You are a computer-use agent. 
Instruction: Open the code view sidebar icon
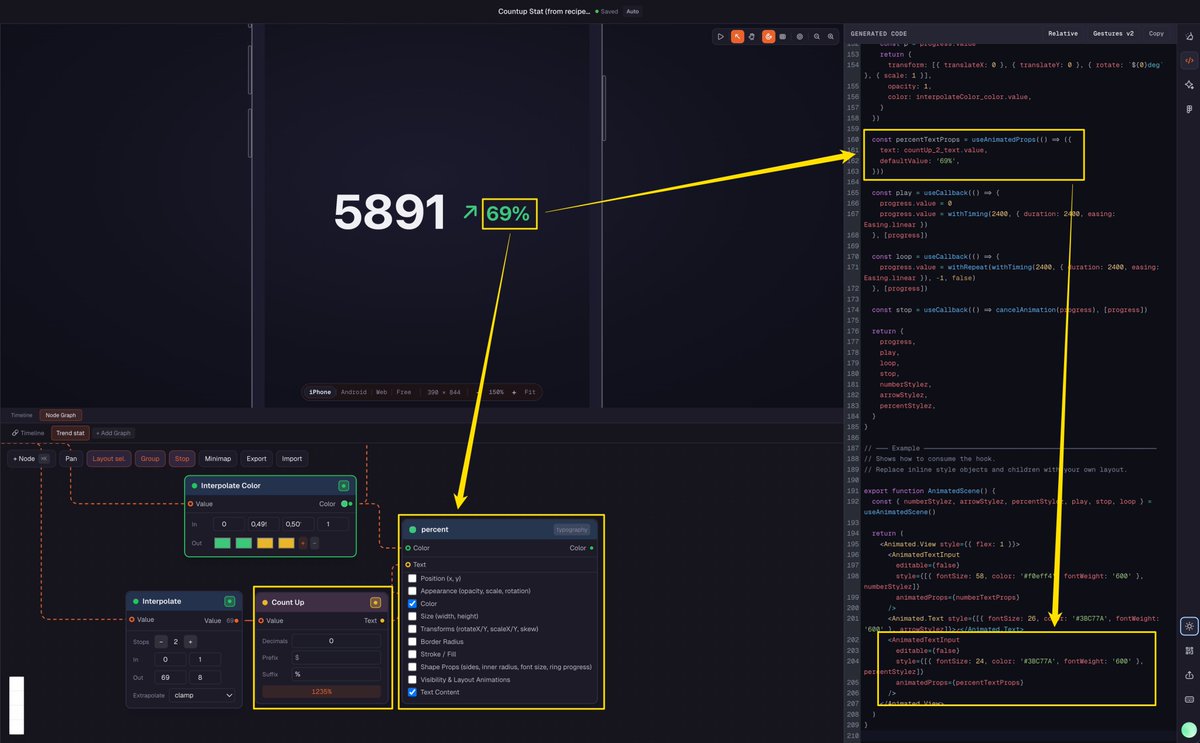(1189, 60)
